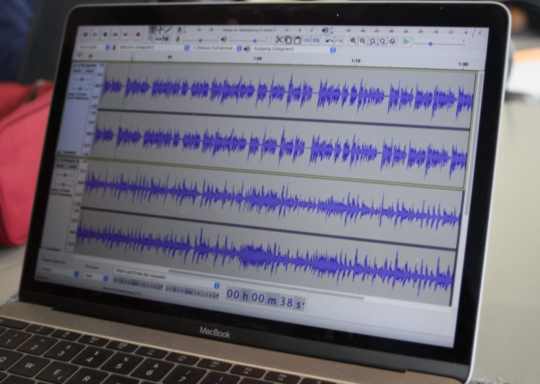
Task: Click the timeline ruler at 1:15
Action: pos(356,61)
